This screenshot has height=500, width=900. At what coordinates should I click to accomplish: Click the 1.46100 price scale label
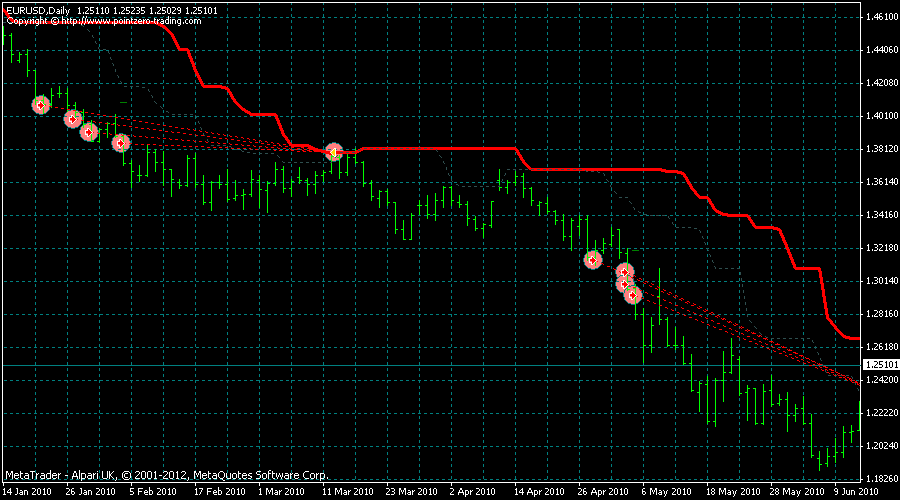pyautogui.click(x=882, y=17)
